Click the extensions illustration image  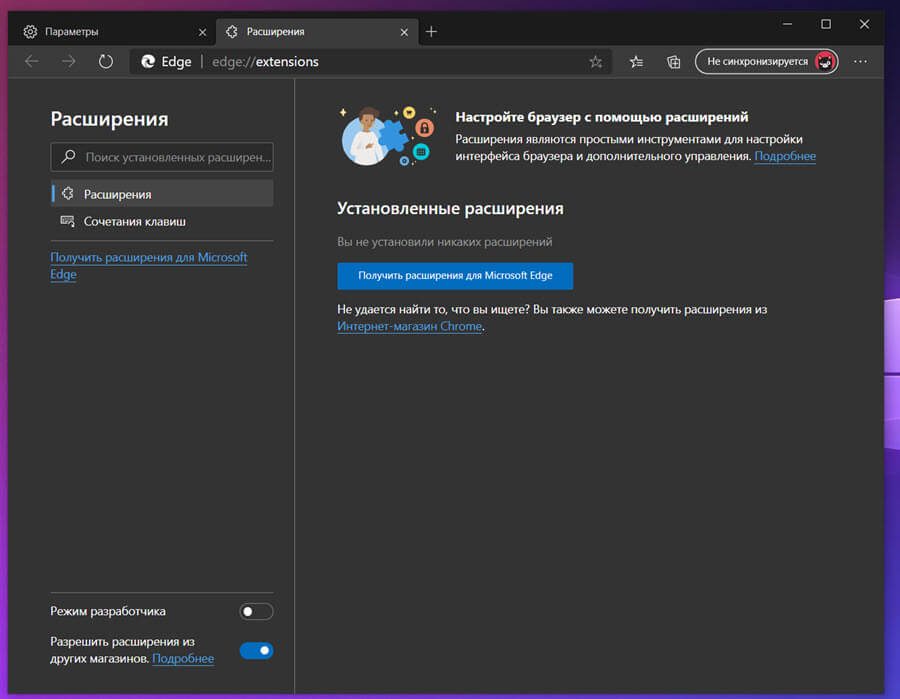pos(388,135)
